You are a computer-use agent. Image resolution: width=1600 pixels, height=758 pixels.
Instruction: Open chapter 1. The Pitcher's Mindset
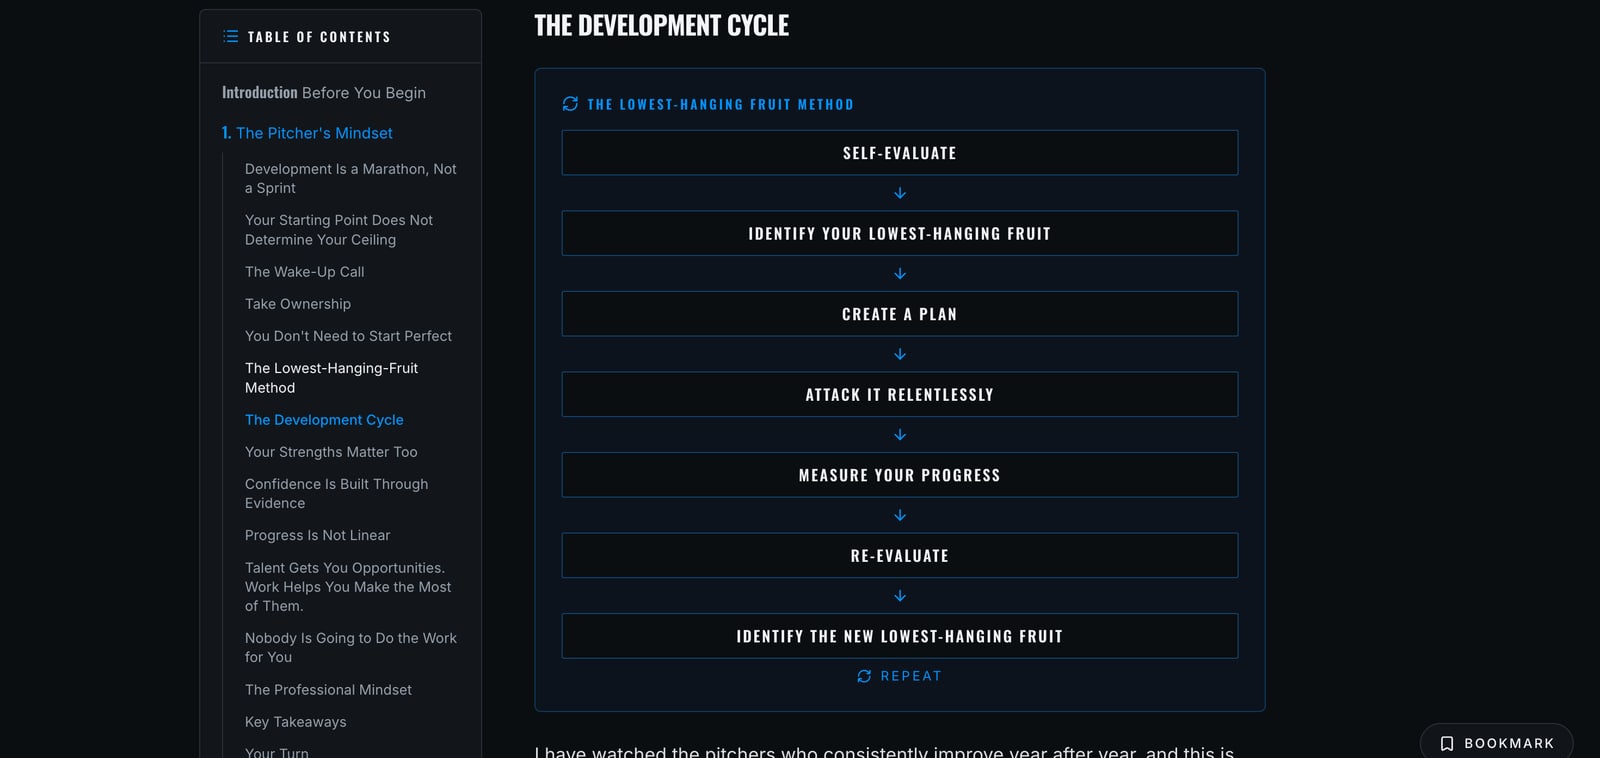(x=307, y=133)
